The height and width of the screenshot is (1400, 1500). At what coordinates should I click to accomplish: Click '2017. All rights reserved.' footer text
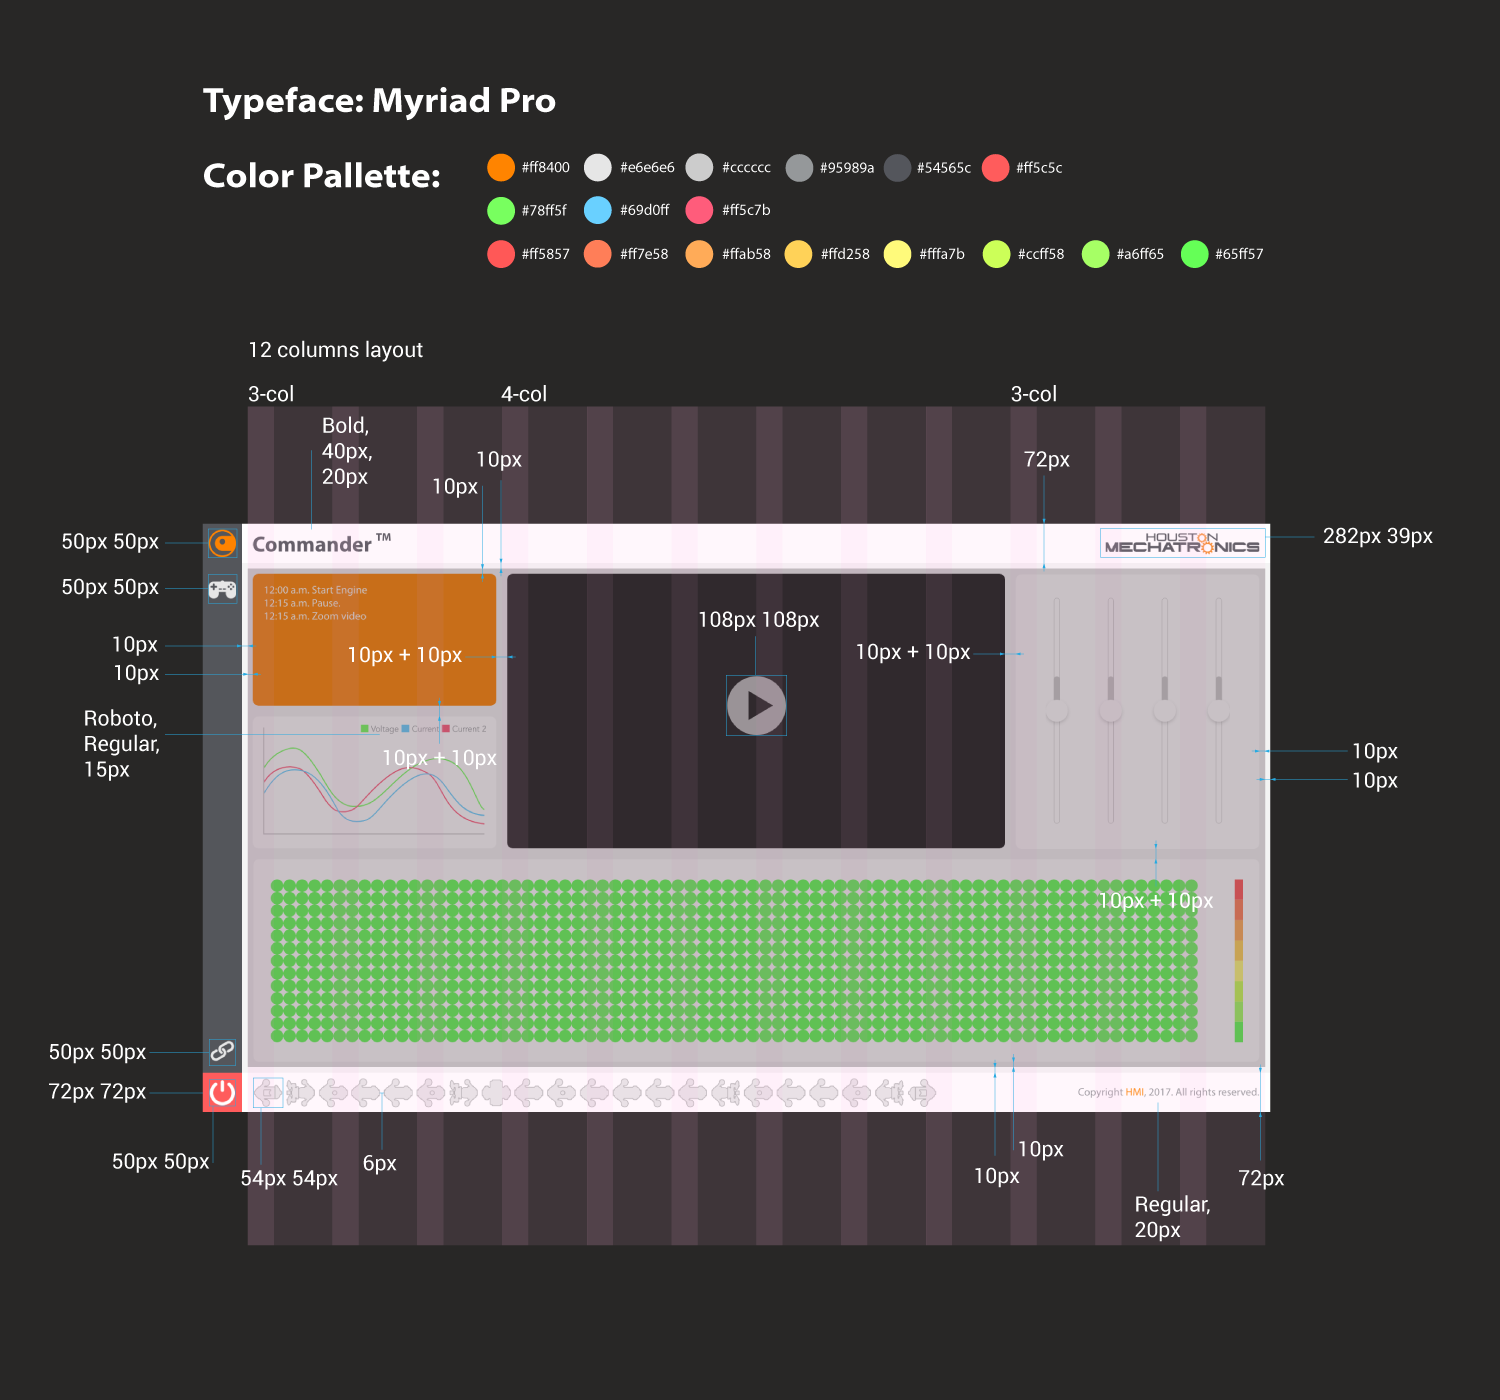(x=1203, y=1092)
